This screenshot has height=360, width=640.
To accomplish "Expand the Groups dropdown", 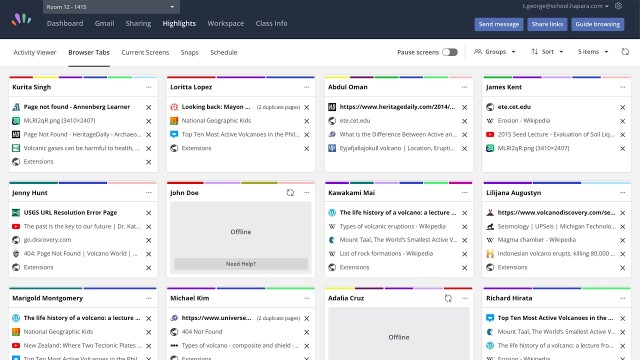I will [495, 52].
